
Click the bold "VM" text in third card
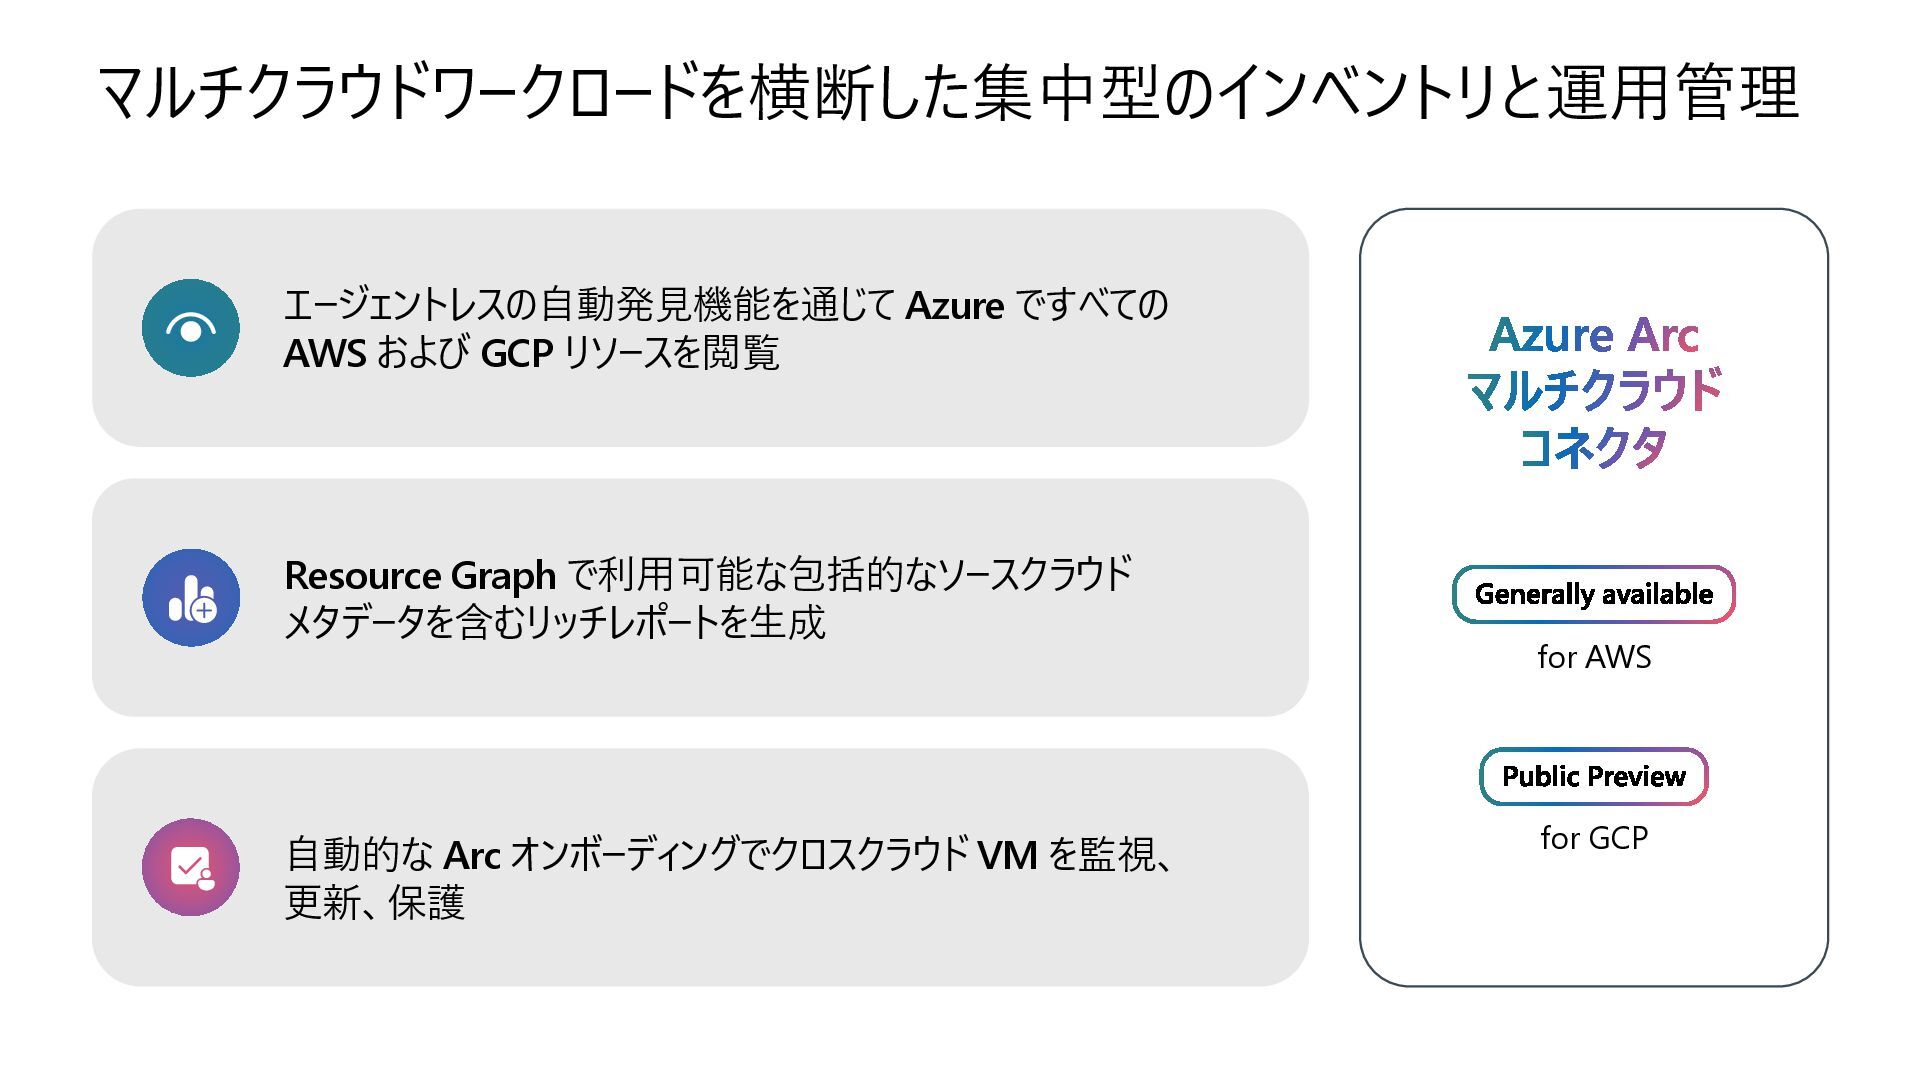tap(1006, 856)
